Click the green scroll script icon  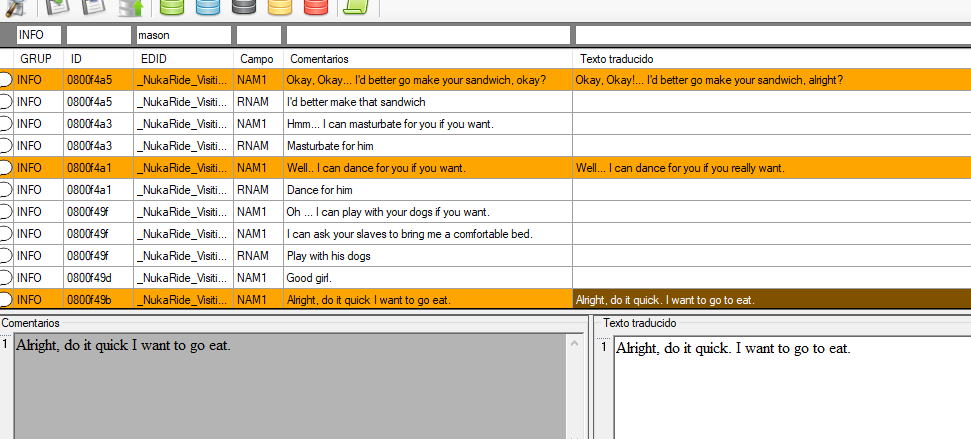pyautogui.click(x=356, y=7)
